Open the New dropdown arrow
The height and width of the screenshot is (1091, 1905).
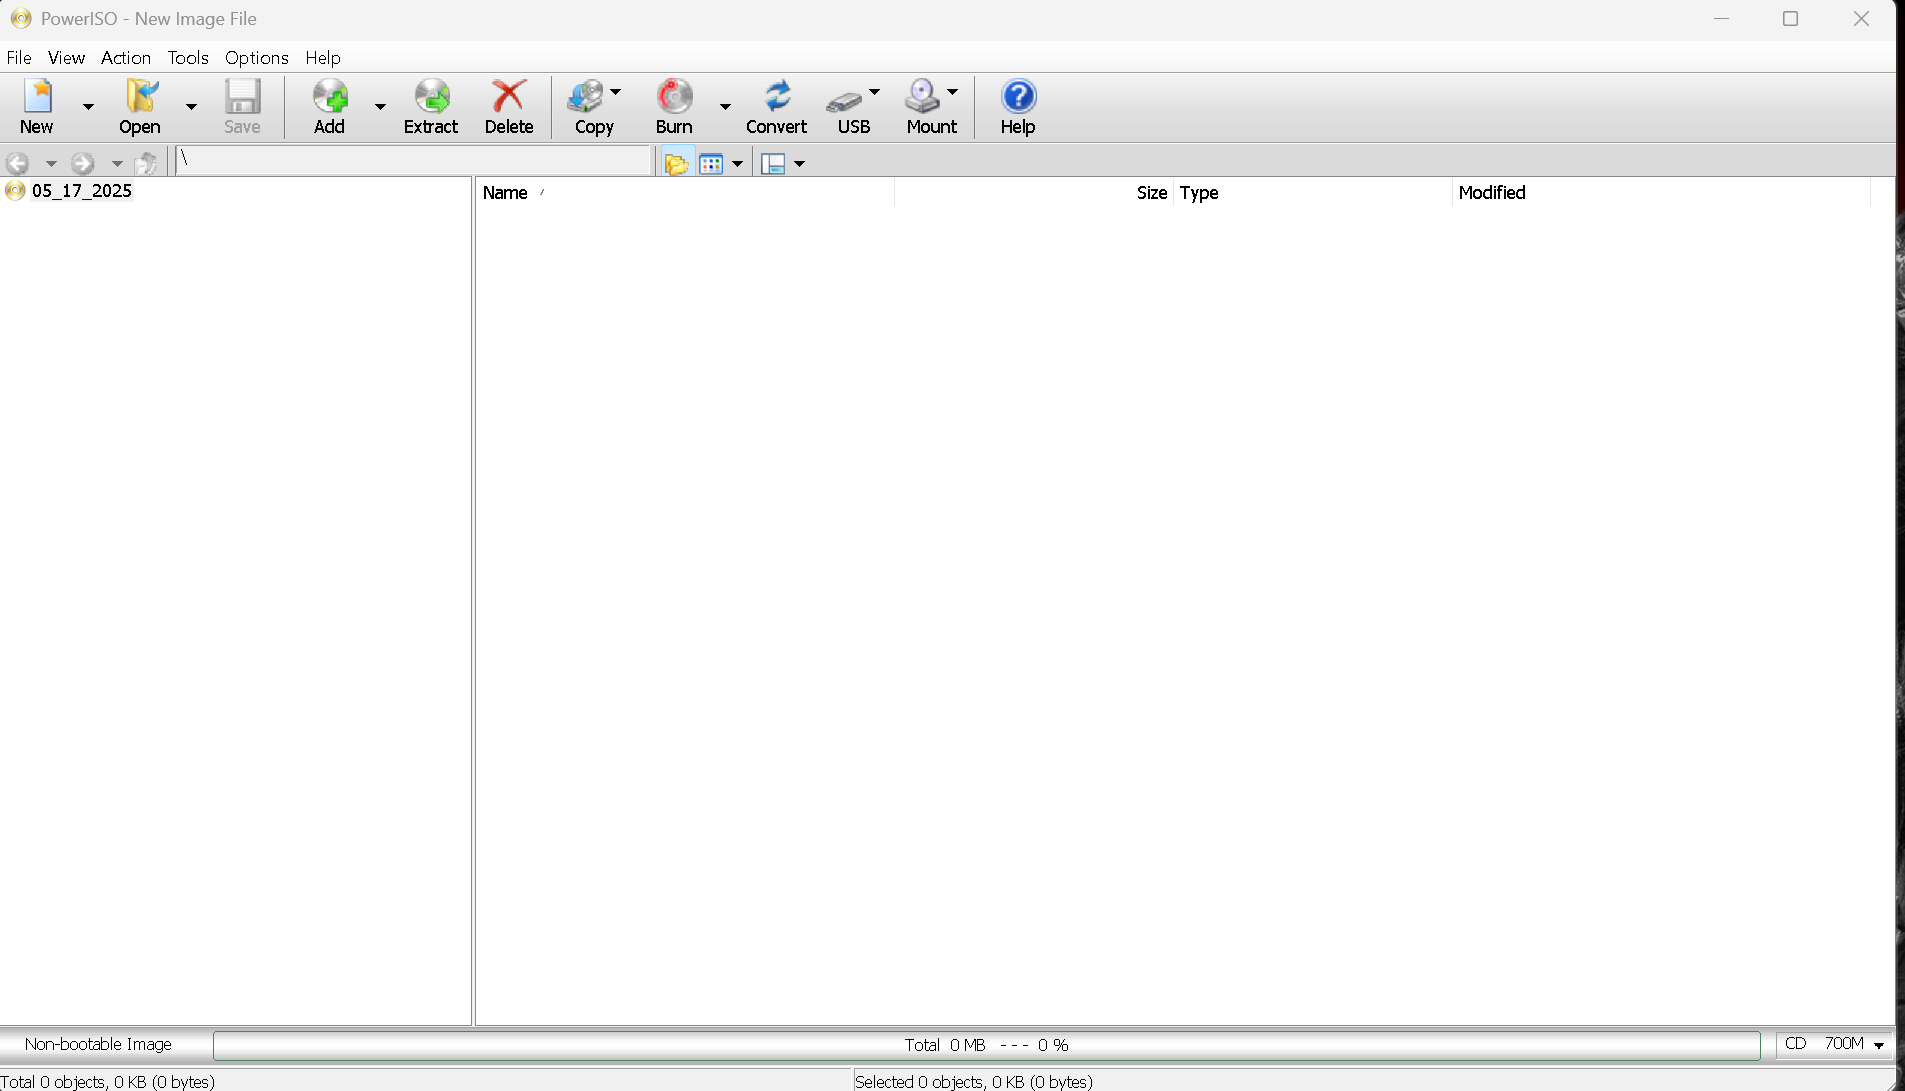coord(88,106)
